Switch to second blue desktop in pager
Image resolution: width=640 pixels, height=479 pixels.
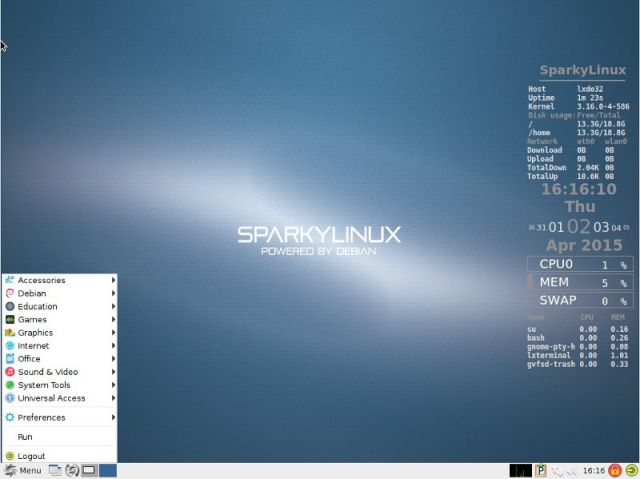pyautogui.click(x=108, y=470)
